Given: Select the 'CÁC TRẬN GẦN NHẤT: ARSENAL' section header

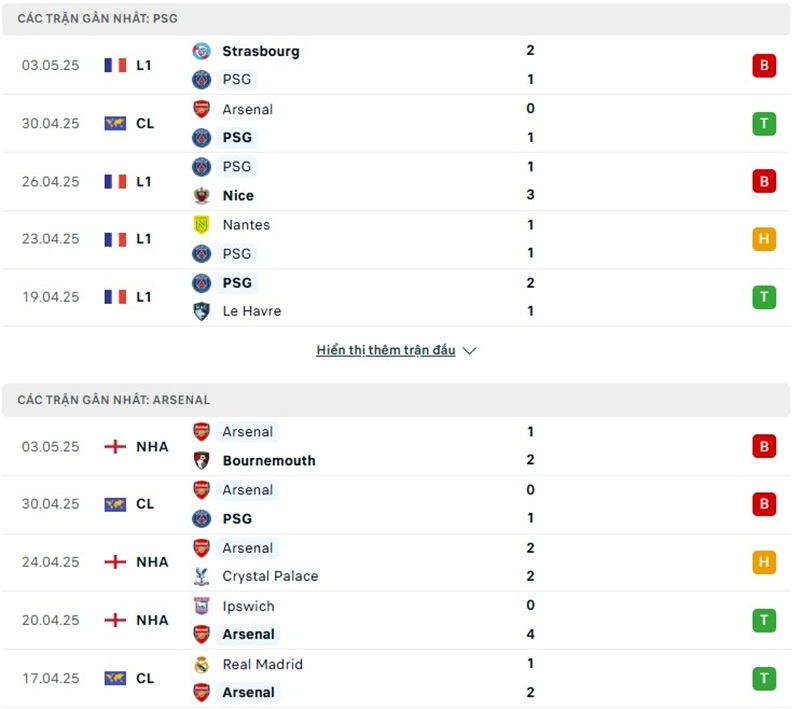Looking at the screenshot, I should pyautogui.click(x=112, y=399).
